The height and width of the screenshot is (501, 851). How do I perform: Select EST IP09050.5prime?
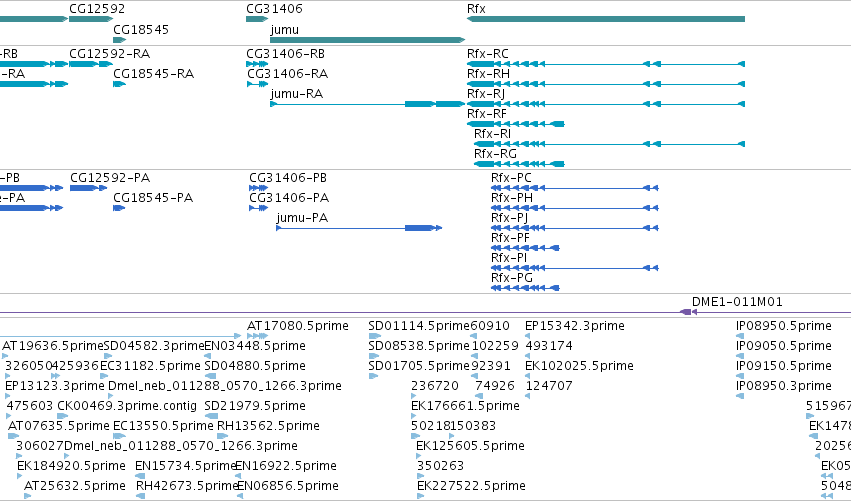(x=784, y=346)
